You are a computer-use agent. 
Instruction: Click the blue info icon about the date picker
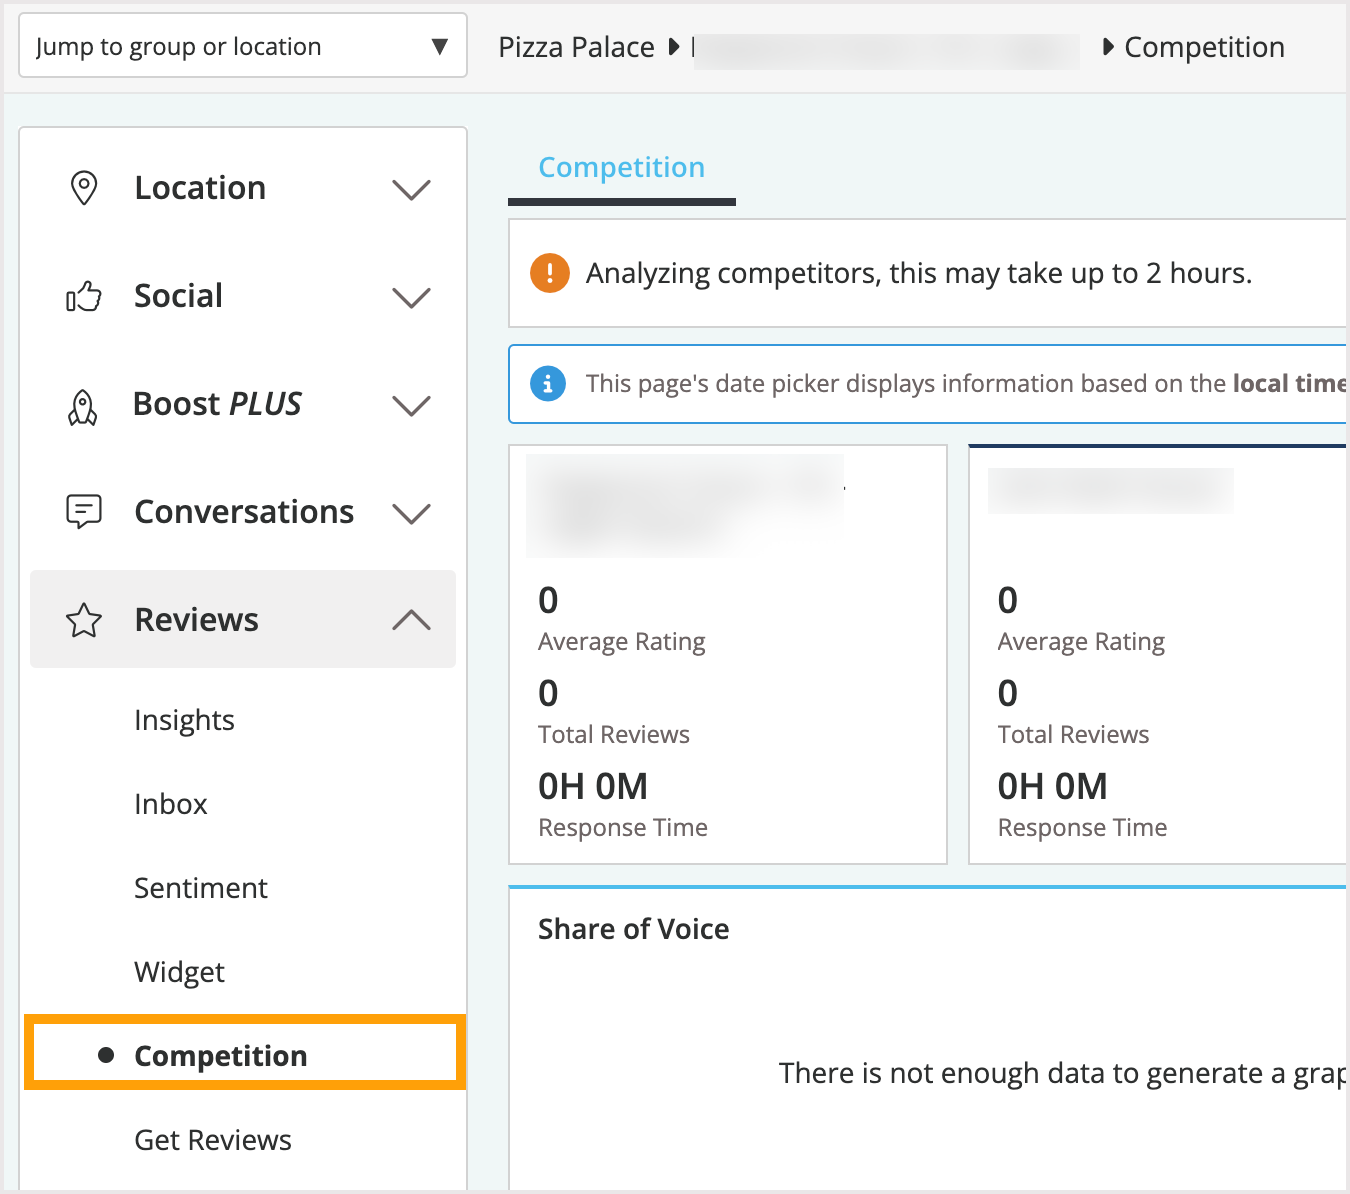(548, 383)
